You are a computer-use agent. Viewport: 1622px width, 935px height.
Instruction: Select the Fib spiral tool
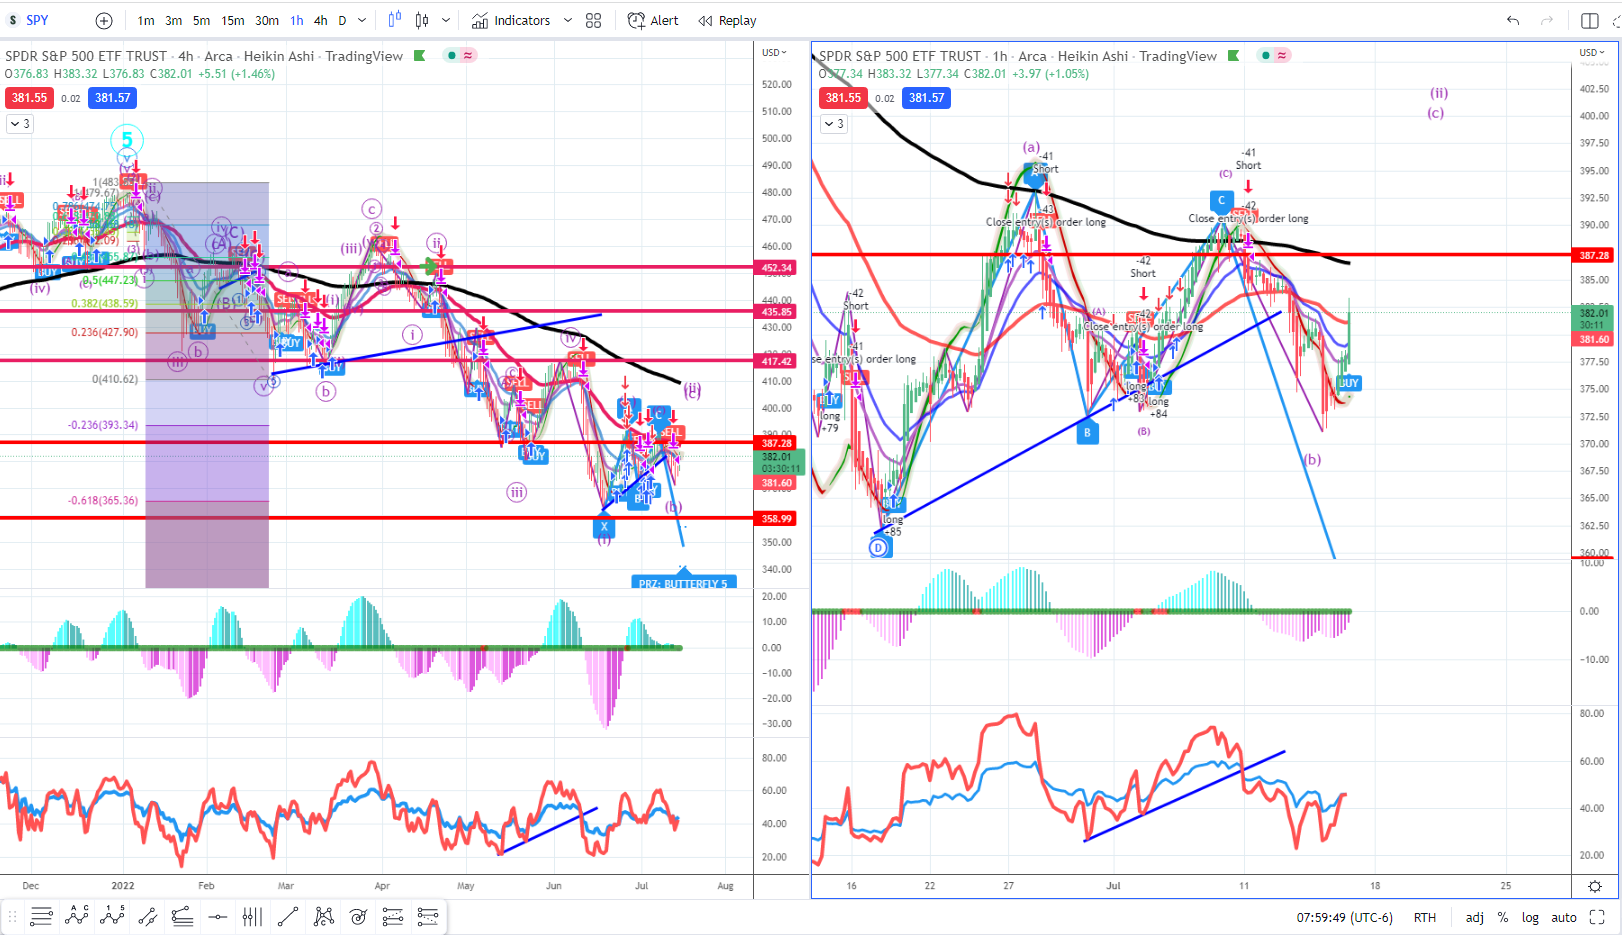tap(358, 916)
